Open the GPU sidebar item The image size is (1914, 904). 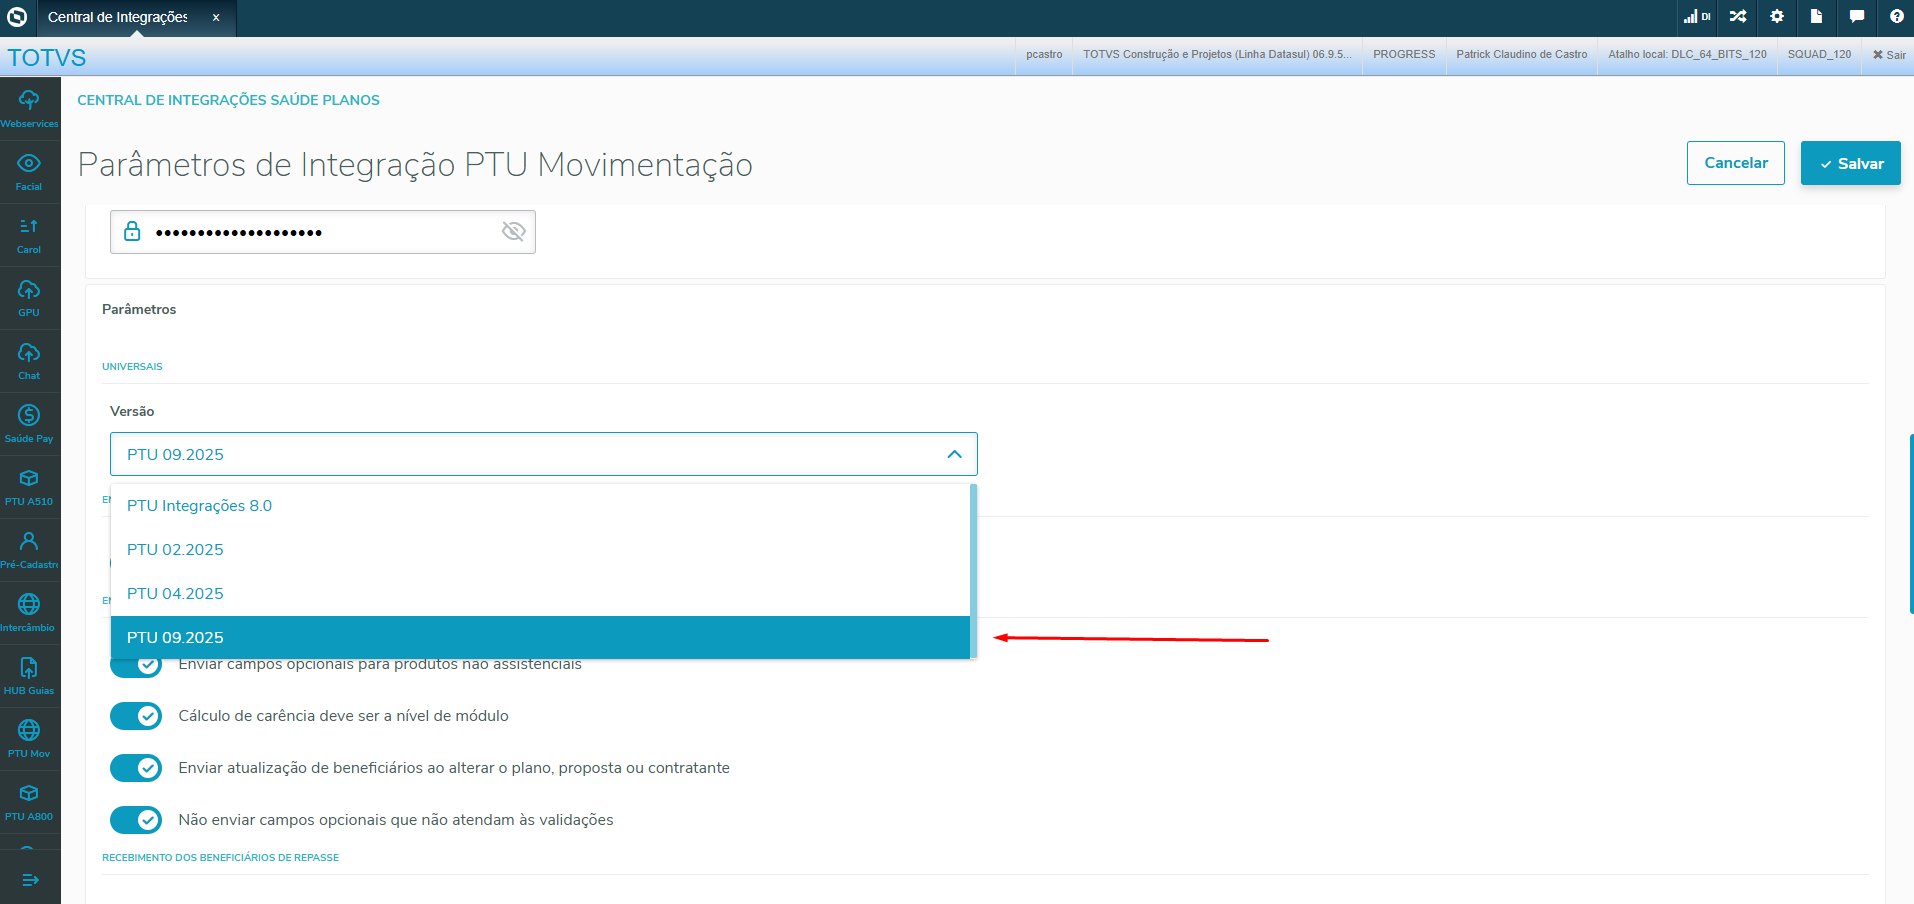[x=29, y=298]
